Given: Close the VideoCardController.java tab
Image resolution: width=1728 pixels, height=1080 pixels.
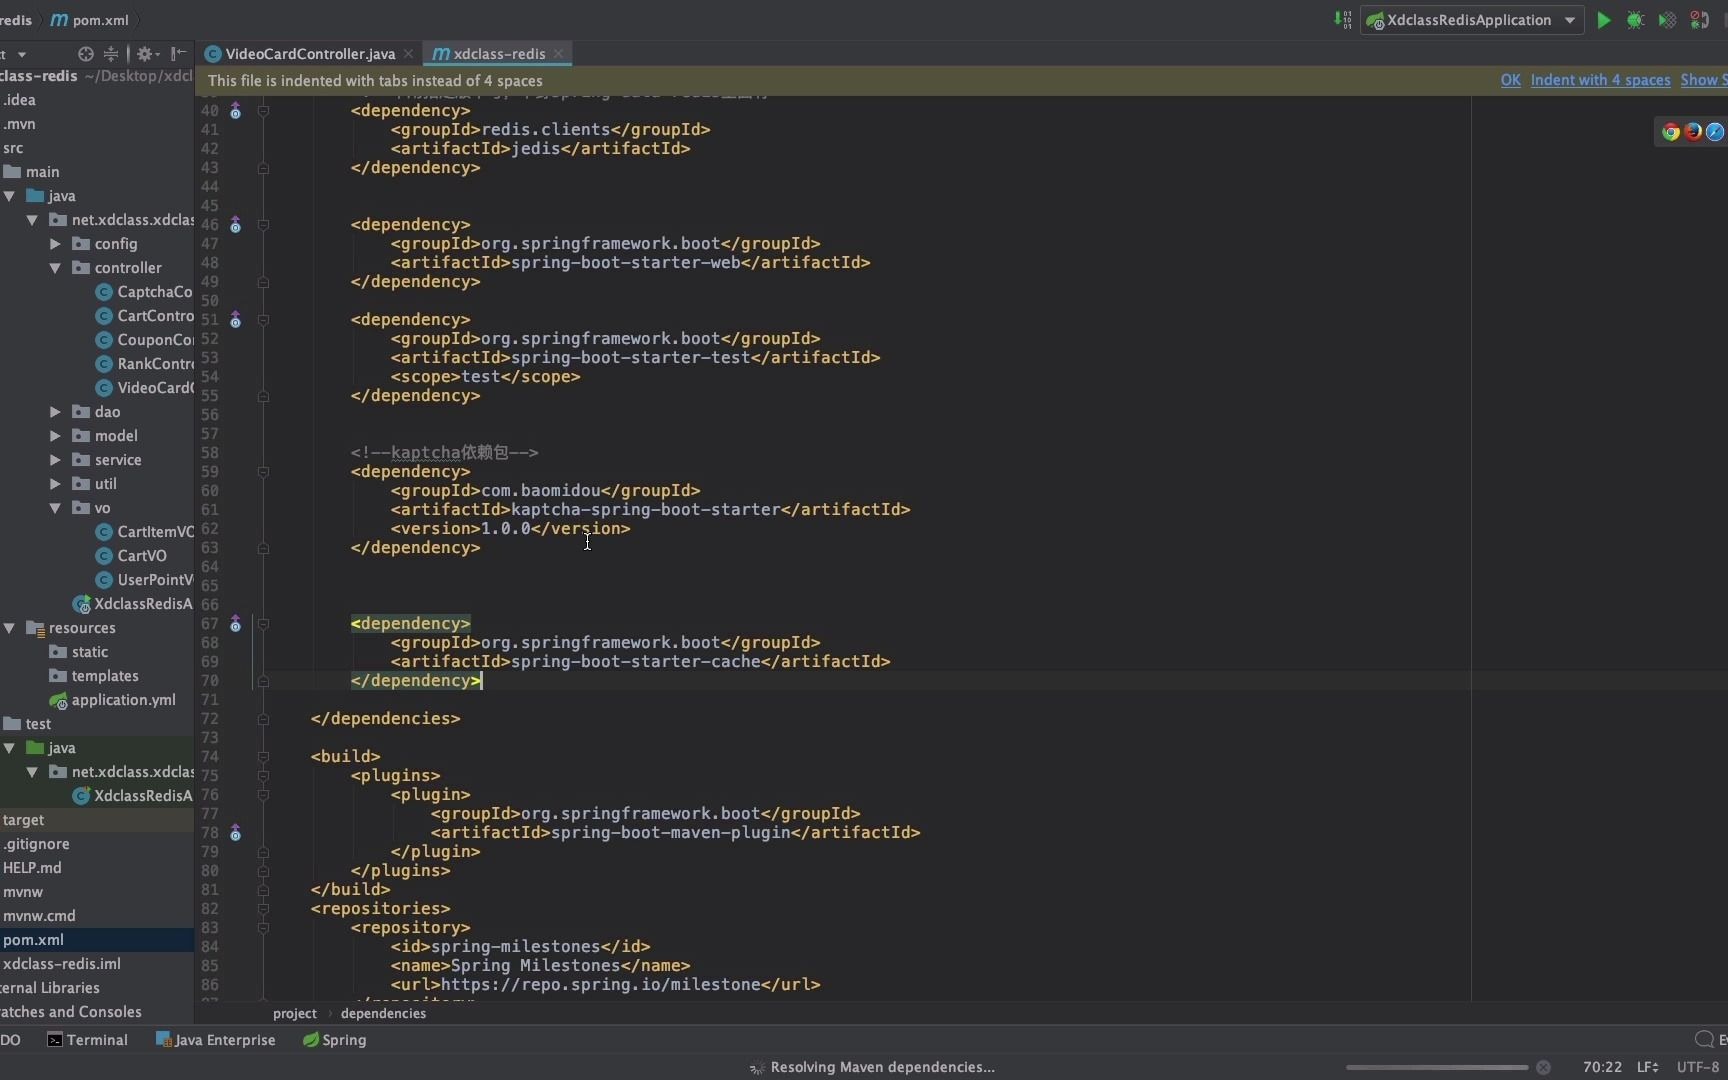Looking at the screenshot, I should coord(408,54).
